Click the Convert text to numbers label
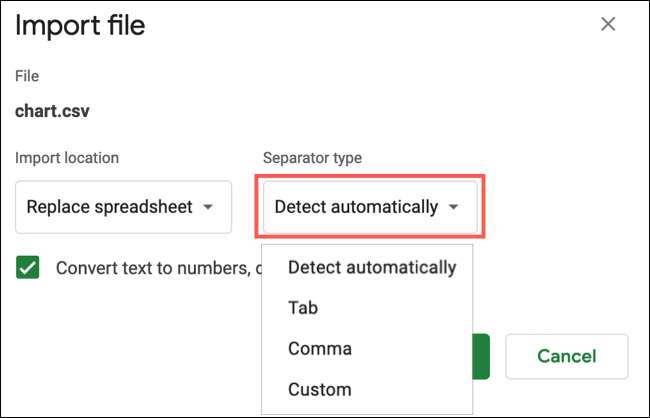The image size is (650, 418). (x=150, y=268)
